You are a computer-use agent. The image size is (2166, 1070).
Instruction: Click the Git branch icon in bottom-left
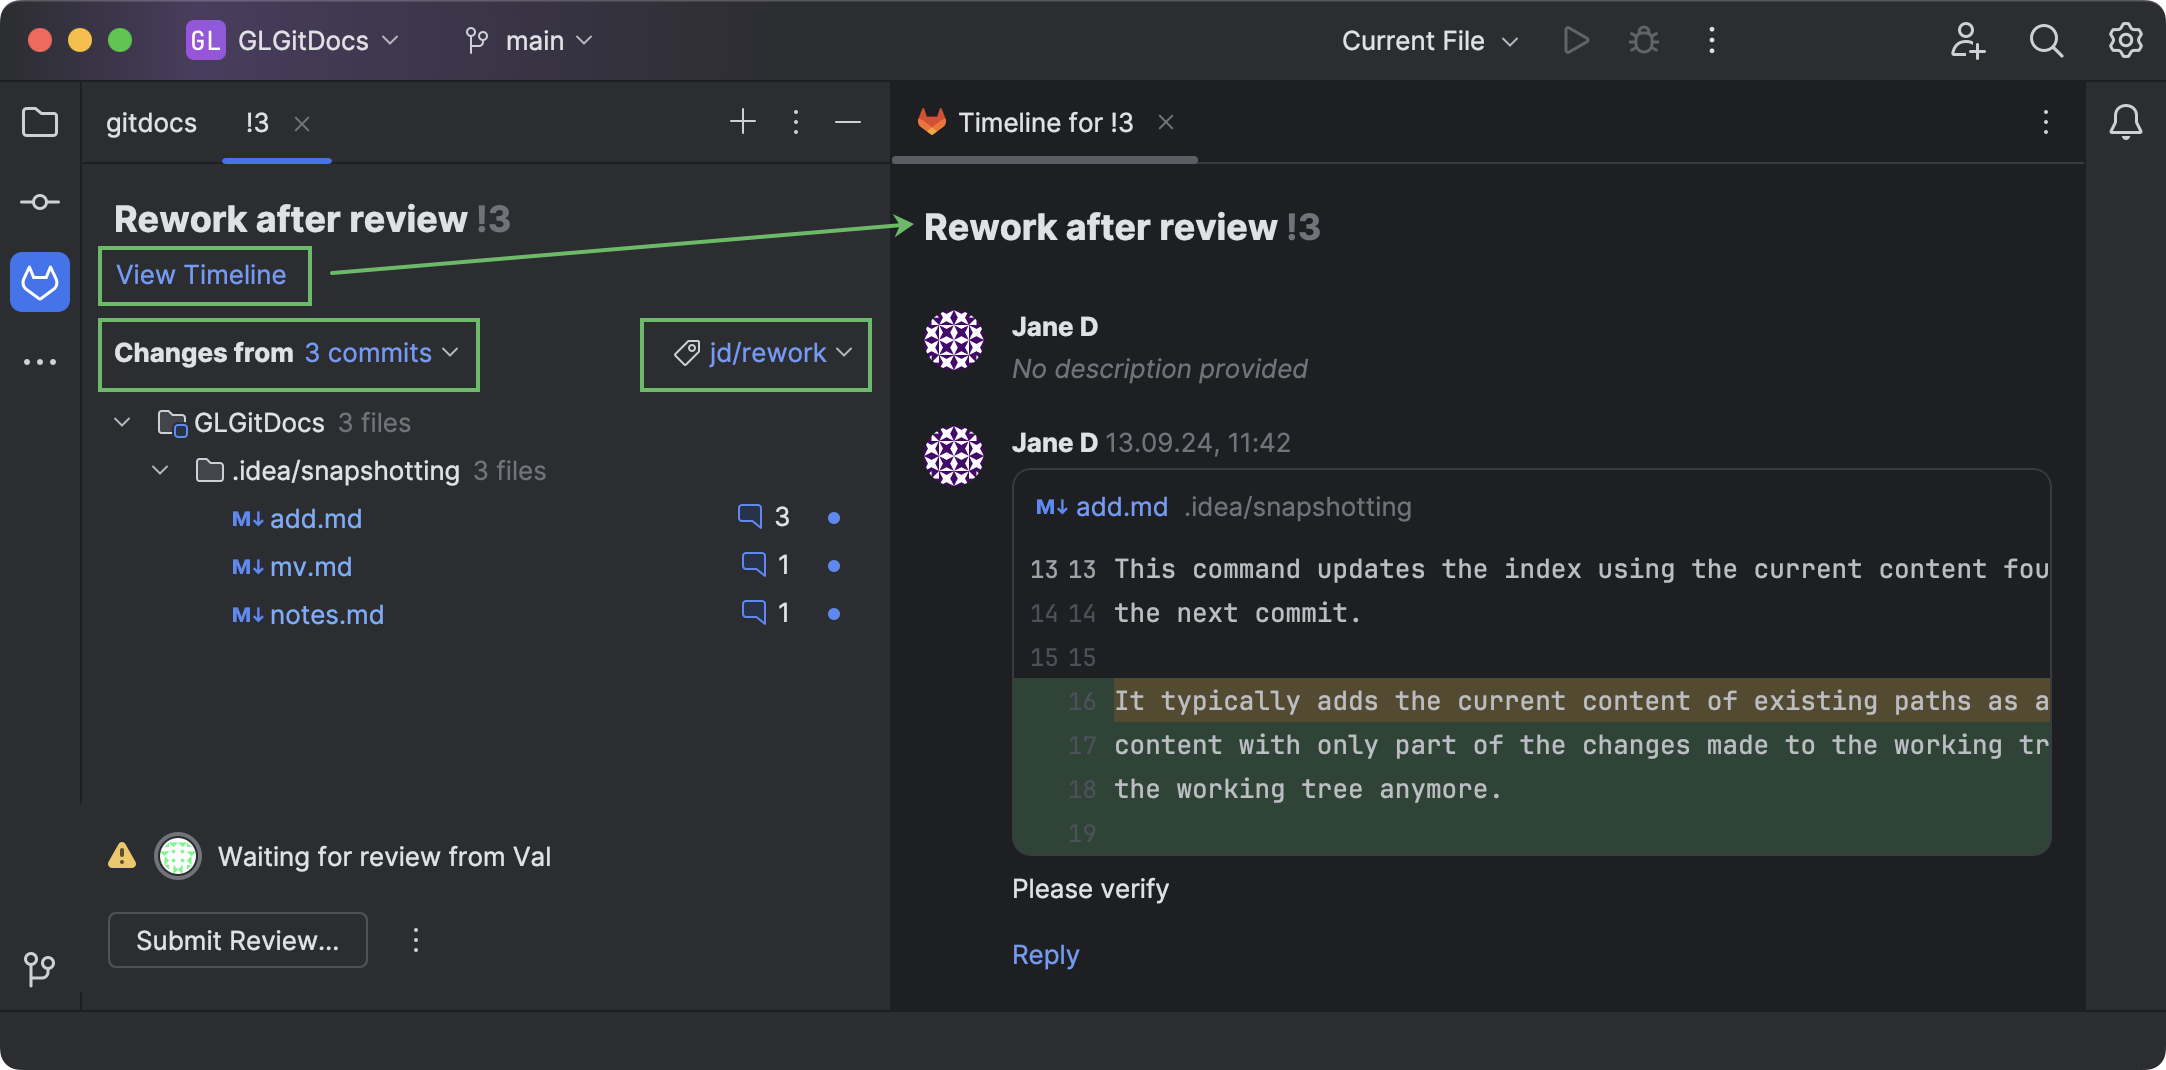pyautogui.click(x=39, y=968)
